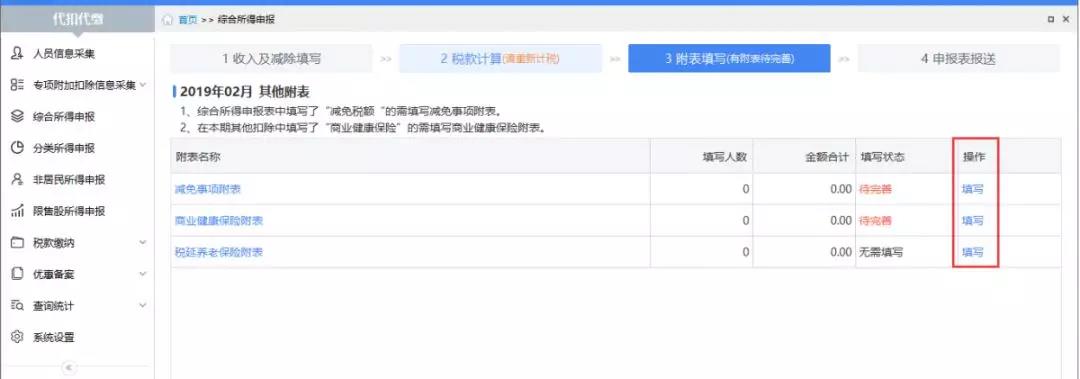
Task: Click the 系统设置 gear icon
Action: (17, 337)
